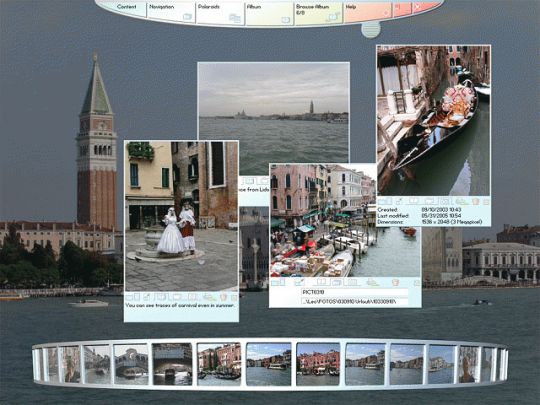Click the open book icon under gondola photo

click(x=413, y=201)
